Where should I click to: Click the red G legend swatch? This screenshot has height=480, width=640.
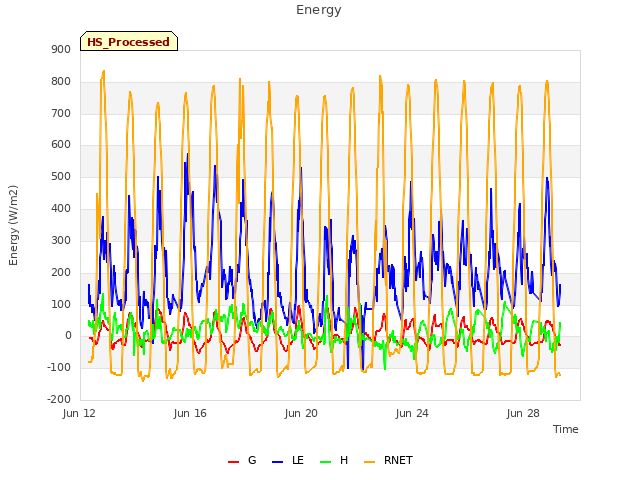coord(233,462)
